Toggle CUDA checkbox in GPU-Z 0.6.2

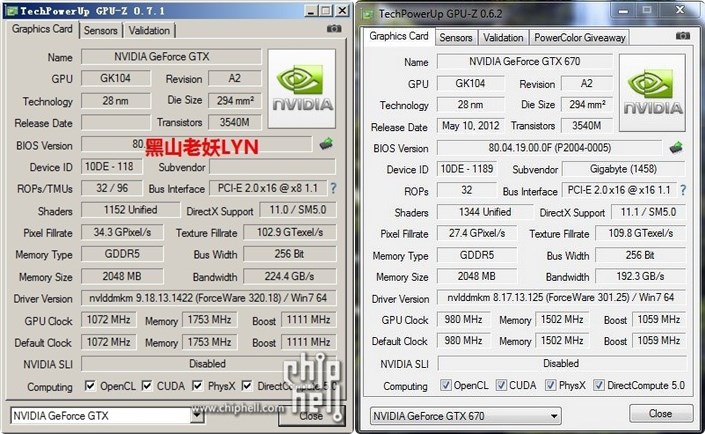pos(501,385)
